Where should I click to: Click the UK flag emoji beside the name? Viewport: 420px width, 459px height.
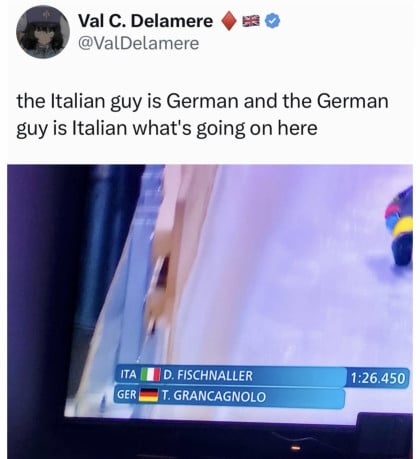click(251, 21)
